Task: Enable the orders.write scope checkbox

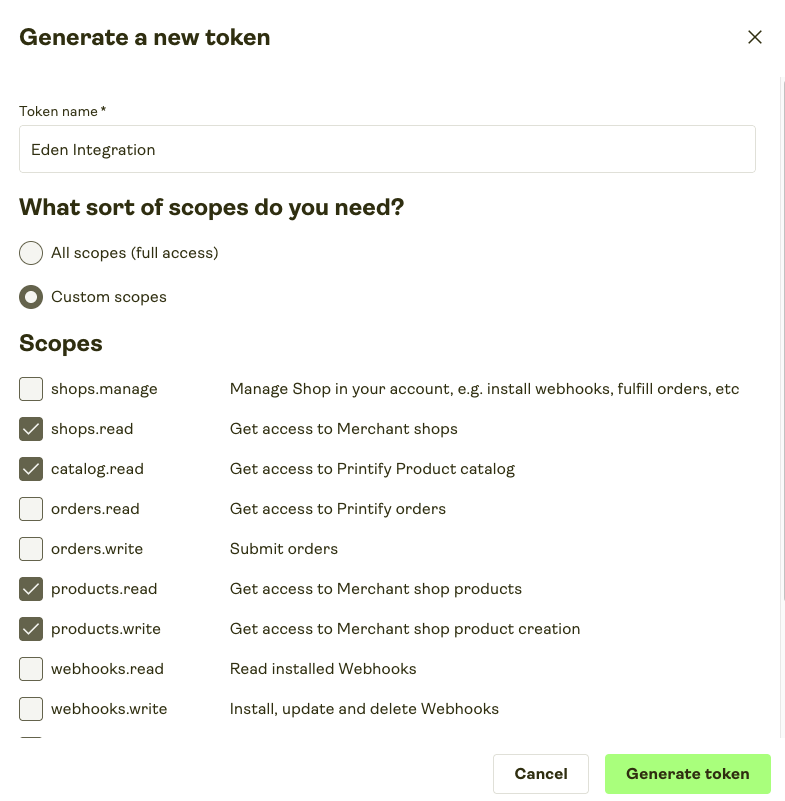Action: coord(31,549)
